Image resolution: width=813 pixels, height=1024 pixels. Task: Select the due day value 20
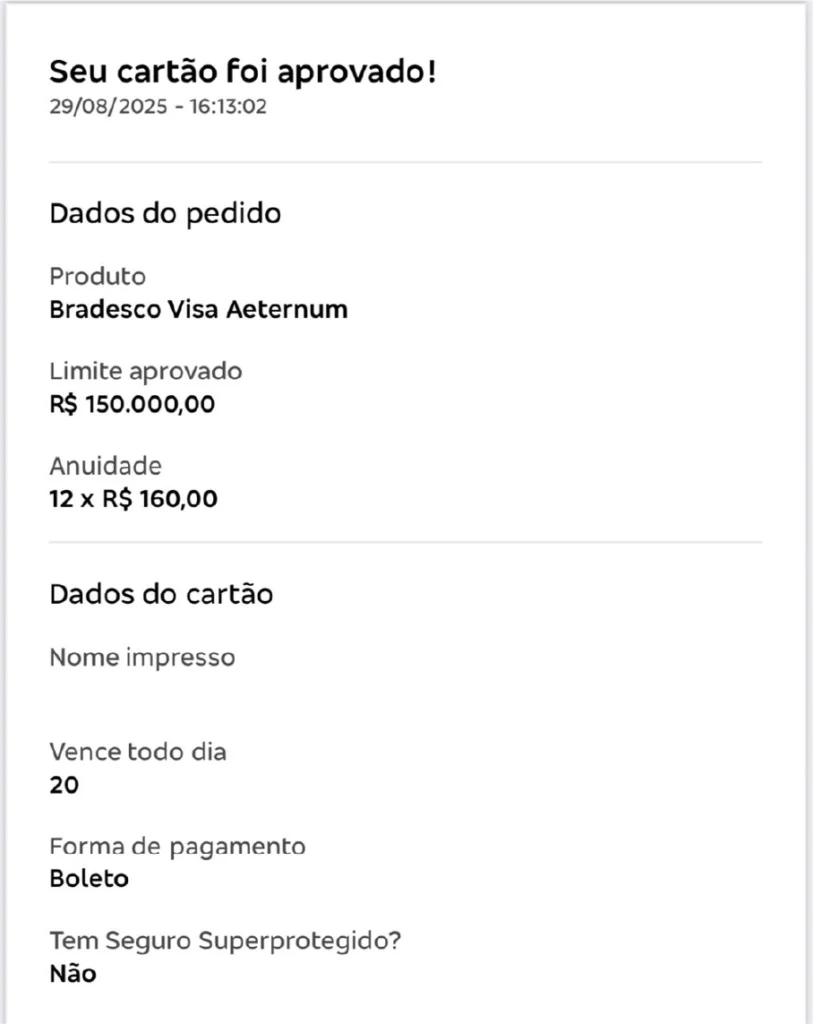[64, 785]
